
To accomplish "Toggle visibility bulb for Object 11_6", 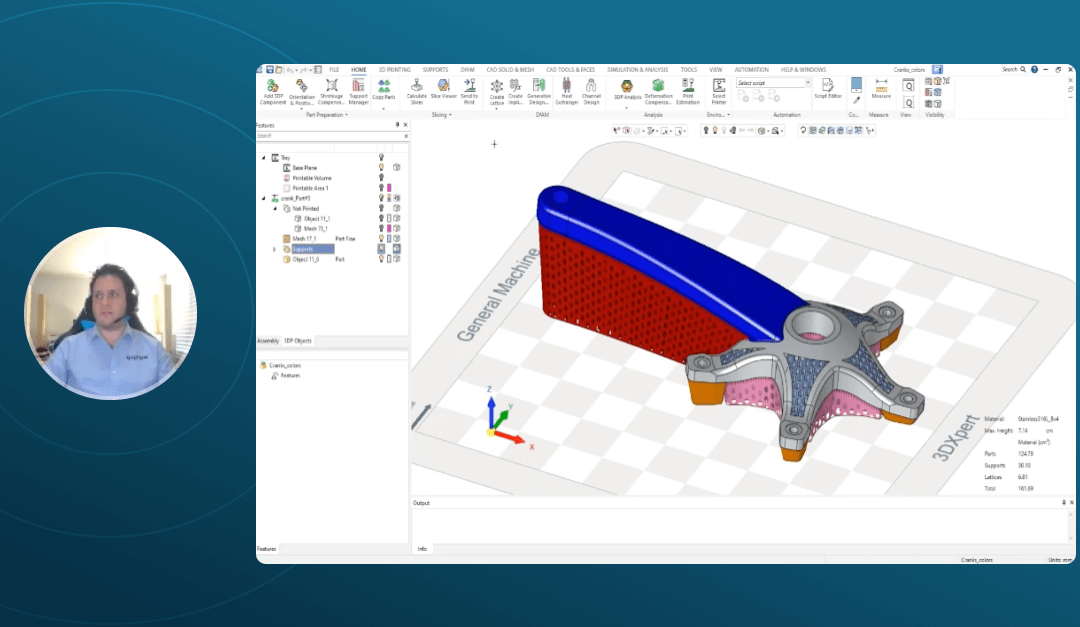I will pos(381,259).
